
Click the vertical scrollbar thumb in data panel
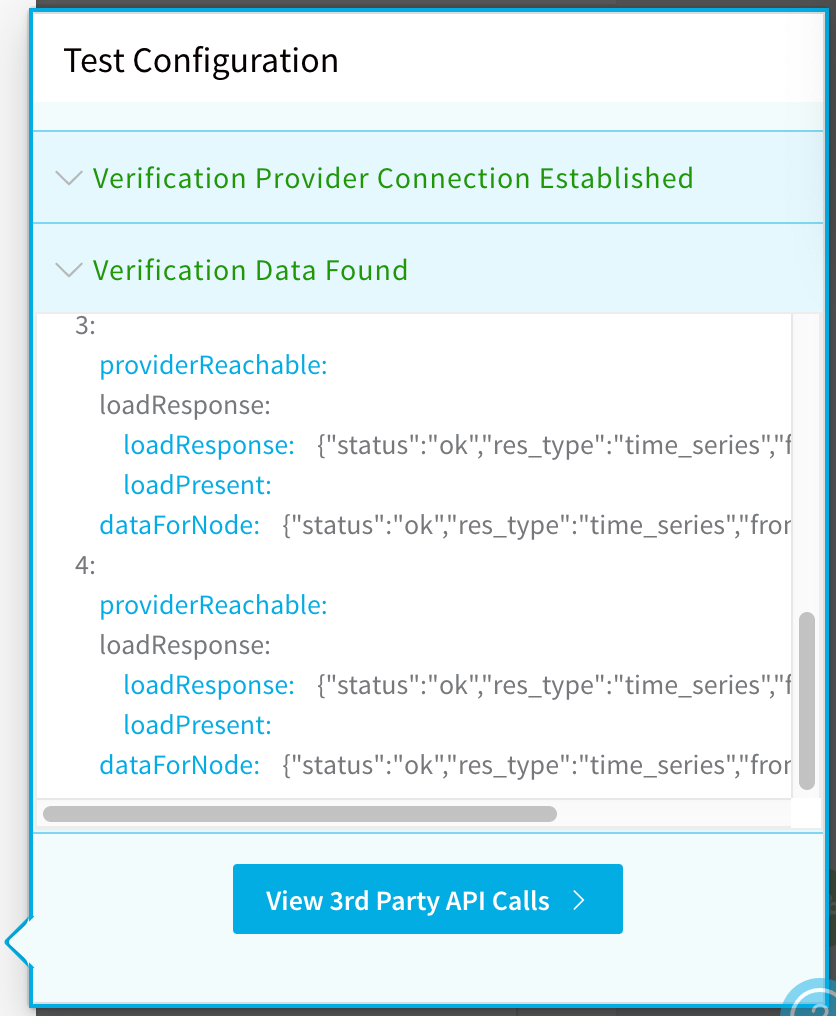tap(807, 700)
